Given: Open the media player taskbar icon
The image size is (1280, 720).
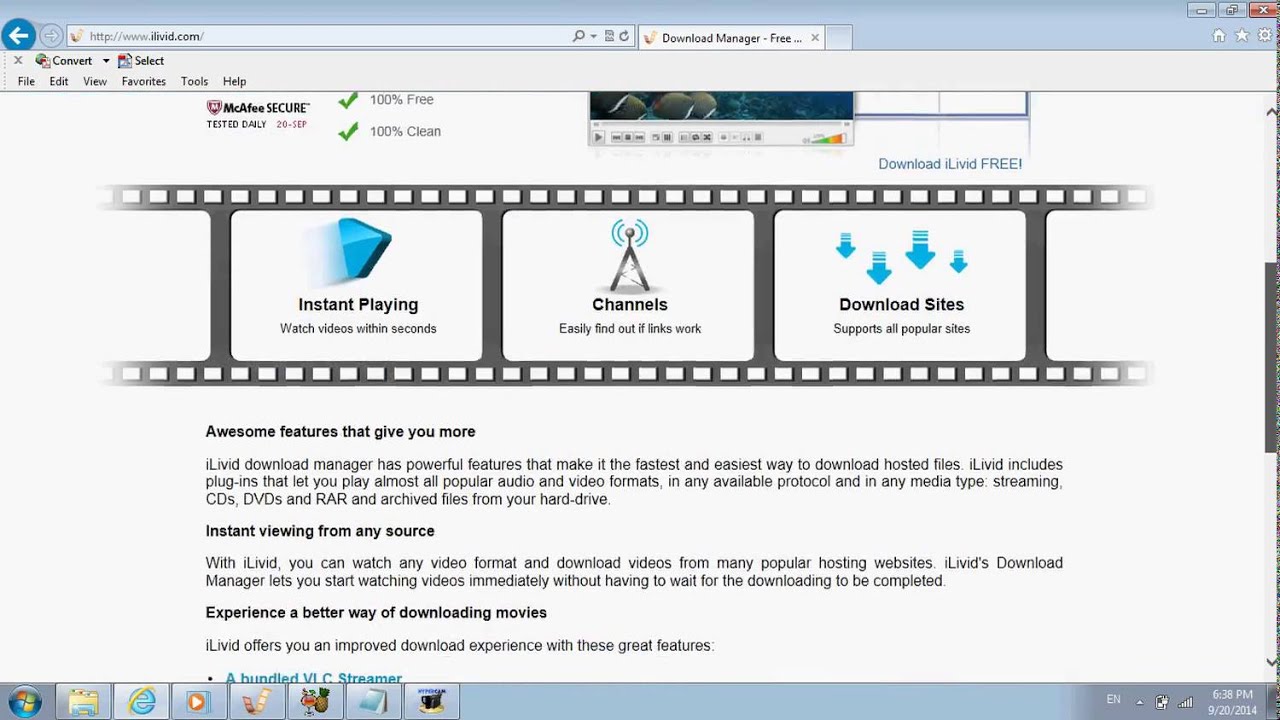Looking at the screenshot, I should click(x=197, y=702).
